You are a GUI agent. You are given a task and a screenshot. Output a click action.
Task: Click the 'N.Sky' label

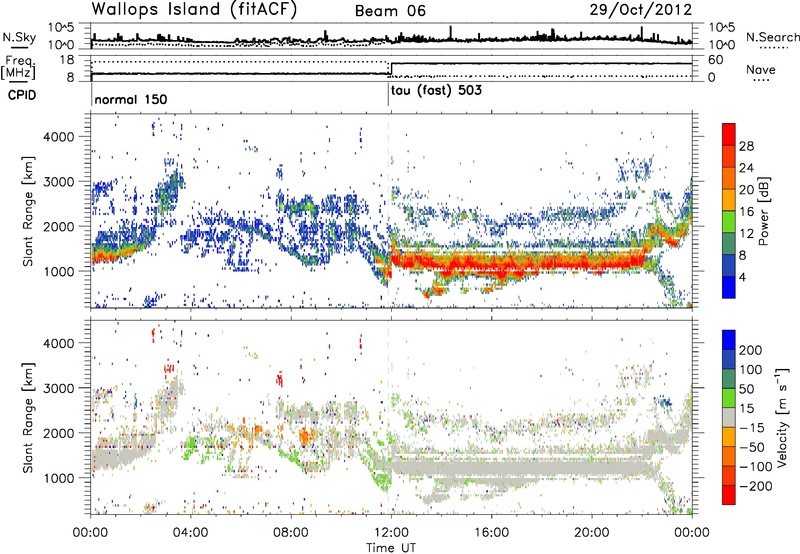tap(19, 37)
